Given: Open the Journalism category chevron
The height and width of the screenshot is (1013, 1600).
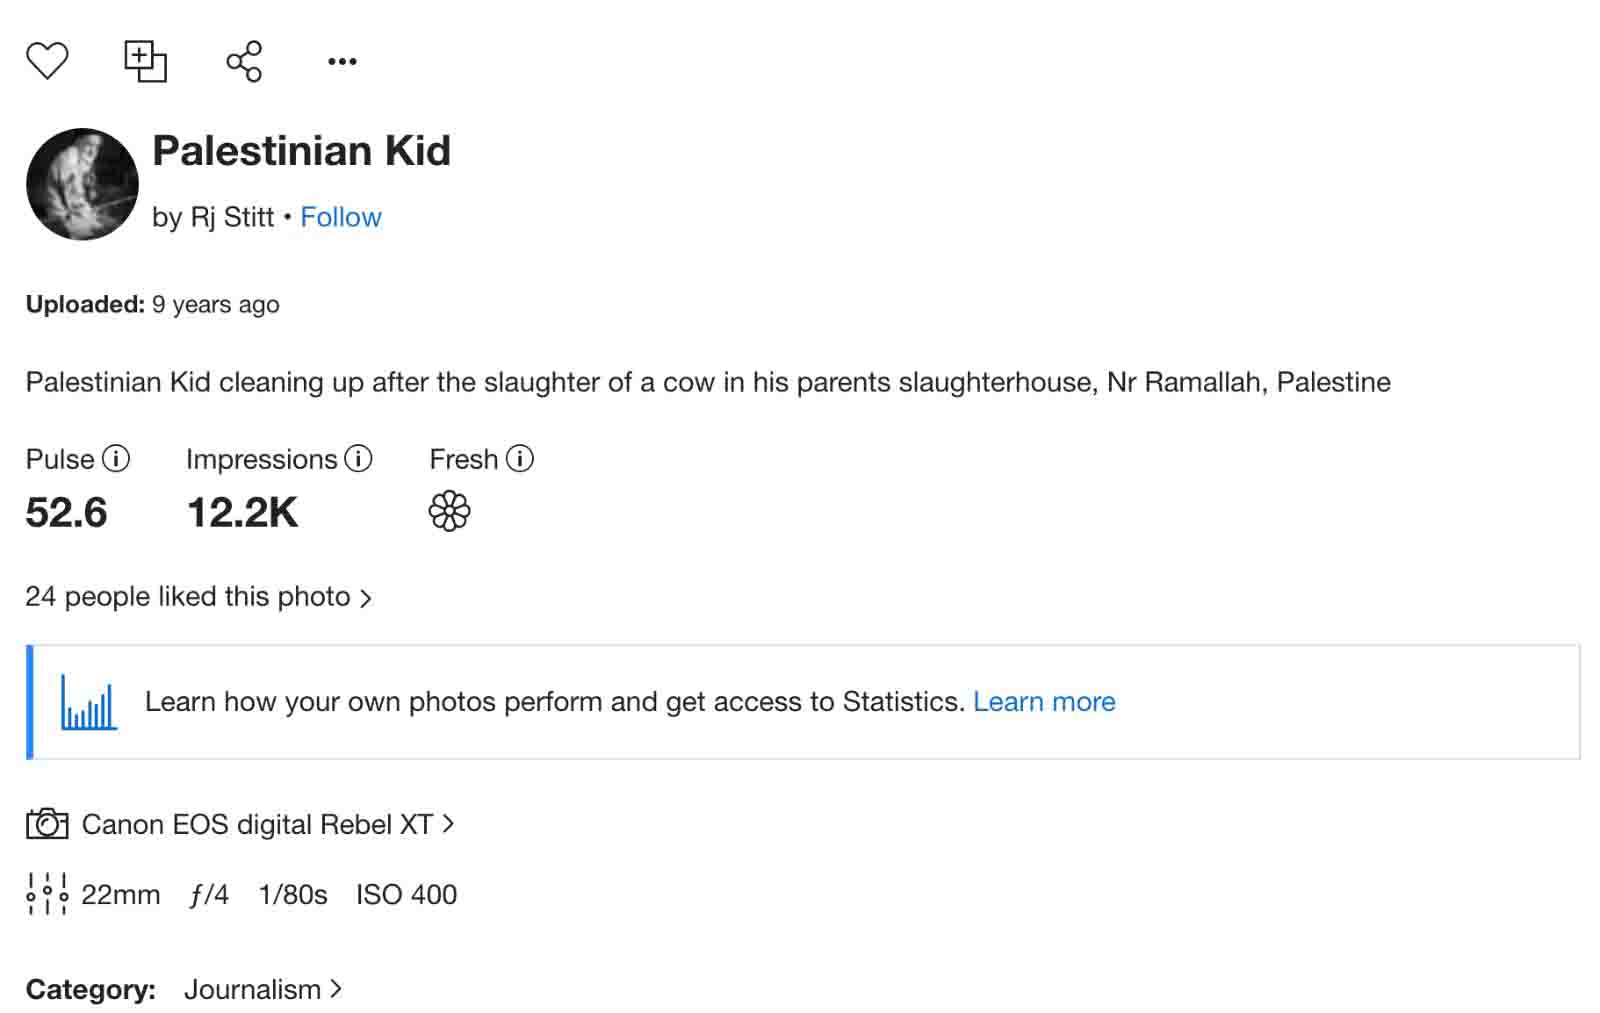Looking at the screenshot, I should 336,989.
